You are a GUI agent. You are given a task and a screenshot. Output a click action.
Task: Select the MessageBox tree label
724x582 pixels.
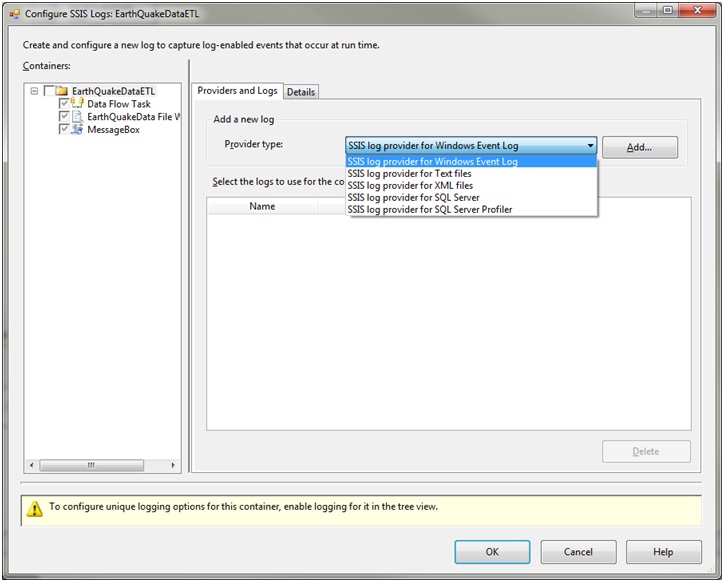(x=113, y=130)
